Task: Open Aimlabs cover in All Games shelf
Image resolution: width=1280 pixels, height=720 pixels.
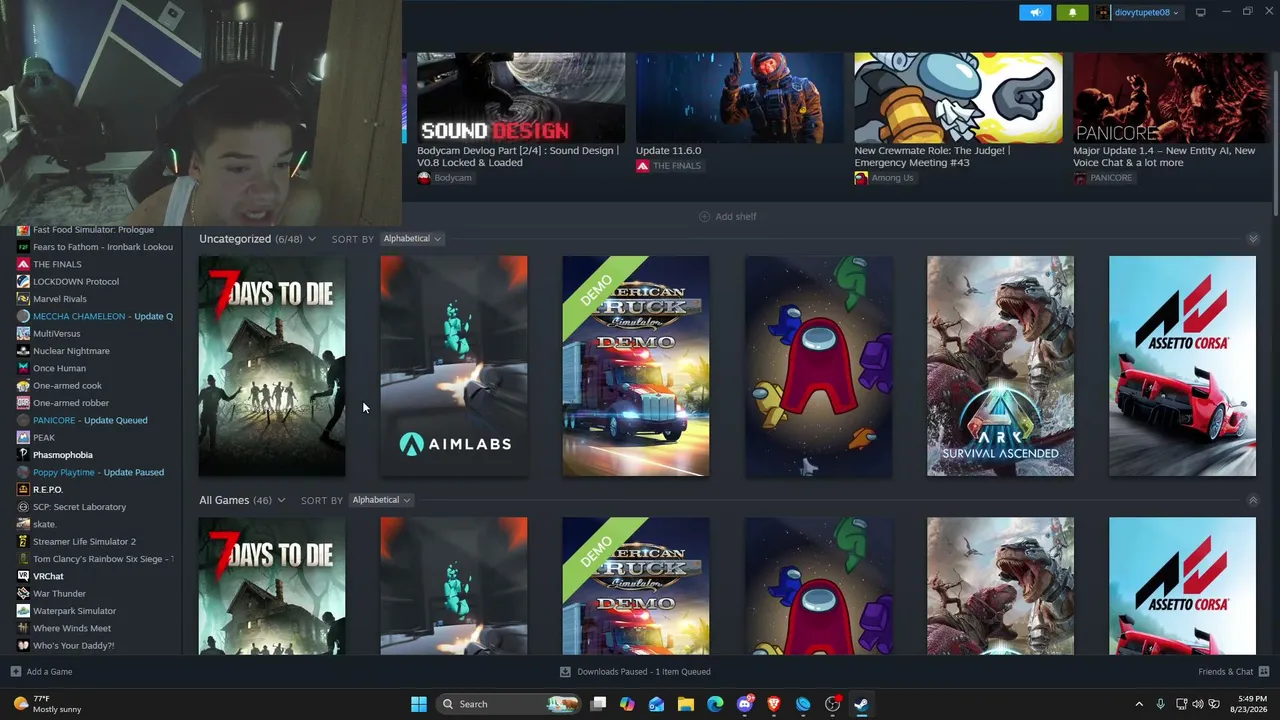Action: [454, 586]
